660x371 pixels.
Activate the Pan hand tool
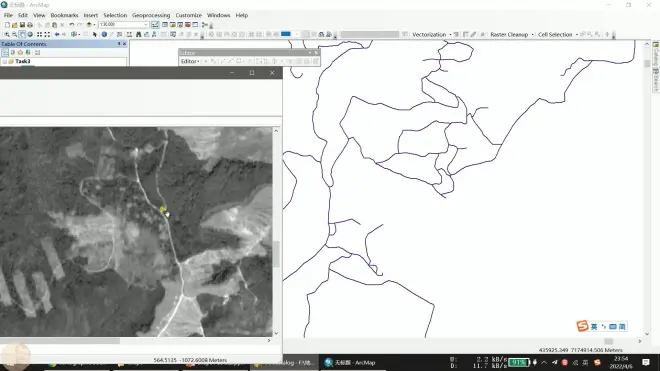point(22,35)
